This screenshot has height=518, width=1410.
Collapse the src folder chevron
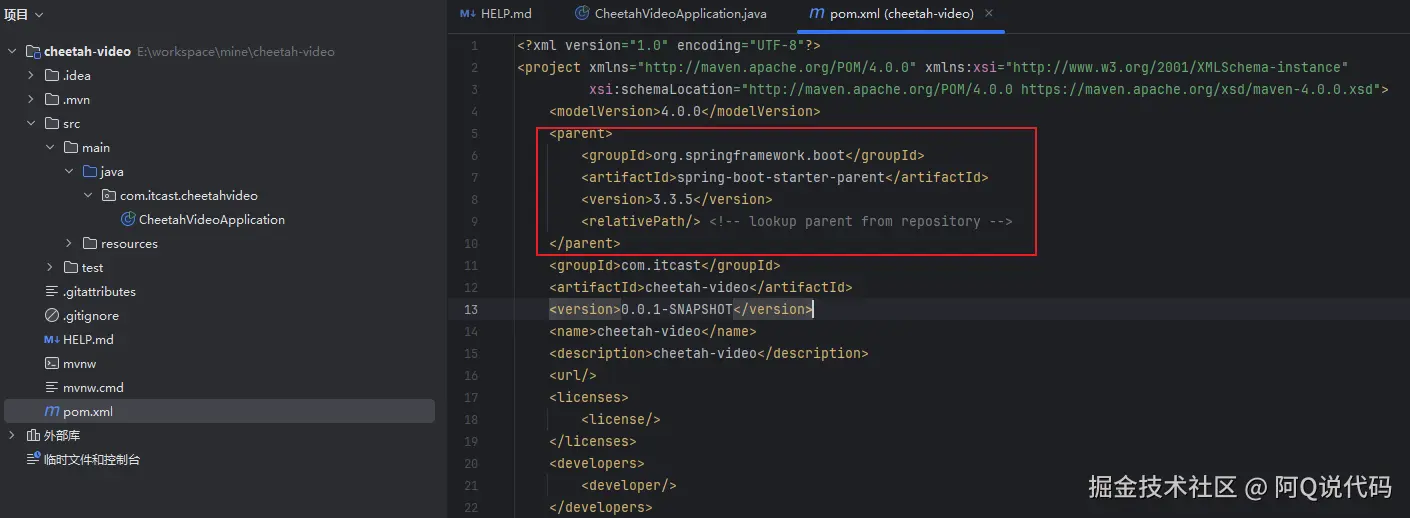click(32, 124)
